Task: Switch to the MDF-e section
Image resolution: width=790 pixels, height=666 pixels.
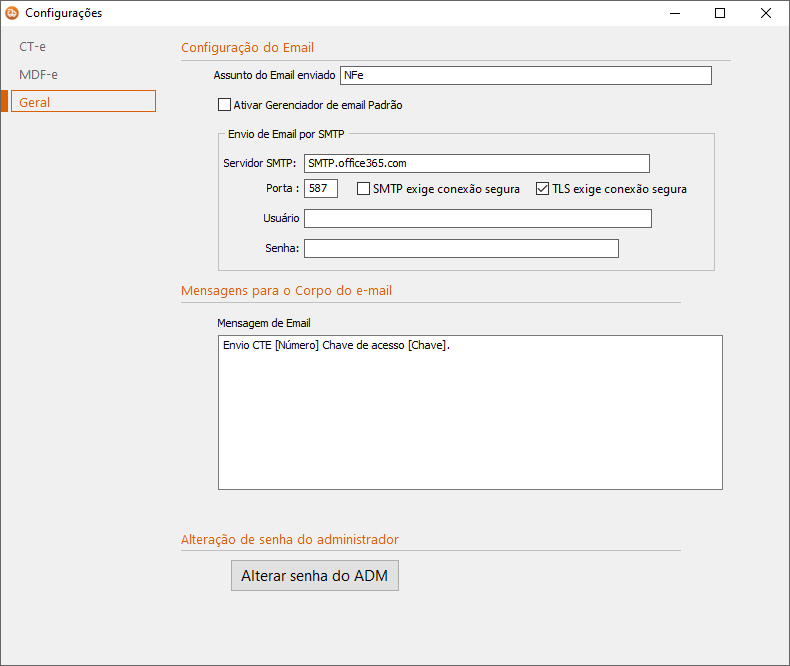Action: coord(38,74)
